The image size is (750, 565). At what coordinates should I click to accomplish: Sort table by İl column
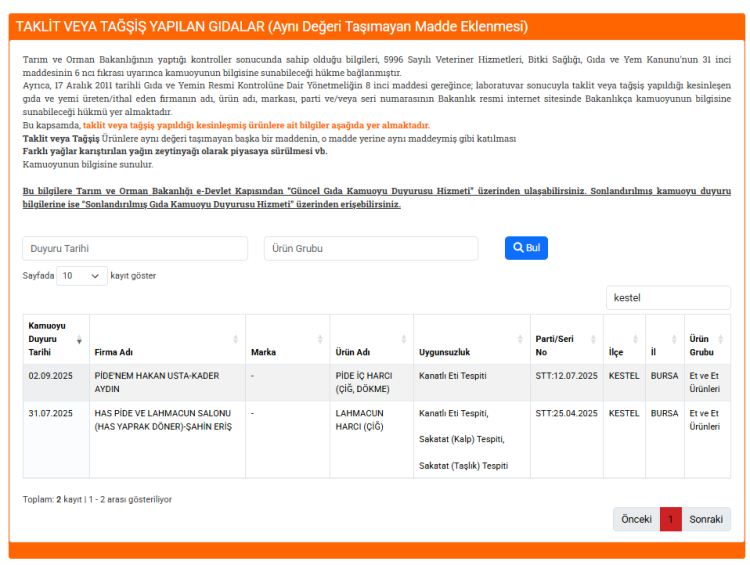click(x=663, y=352)
